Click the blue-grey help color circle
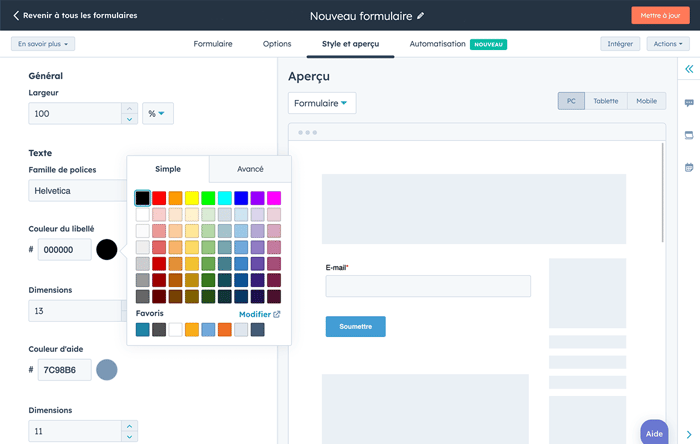Image resolution: width=700 pixels, height=444 pixels. click(106, 370)
